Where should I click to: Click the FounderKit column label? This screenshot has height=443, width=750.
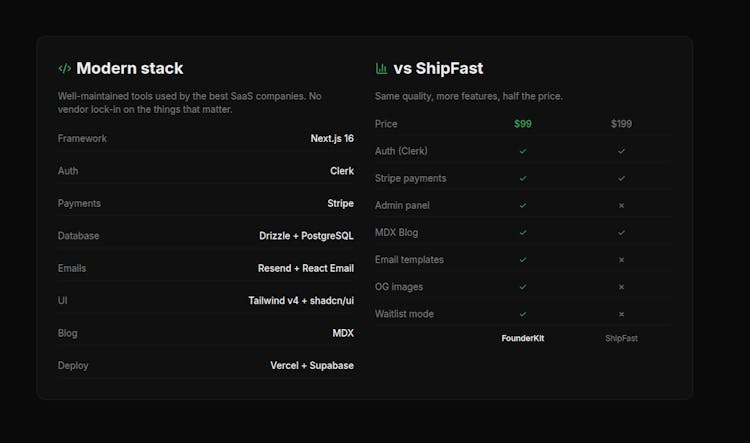523,338
